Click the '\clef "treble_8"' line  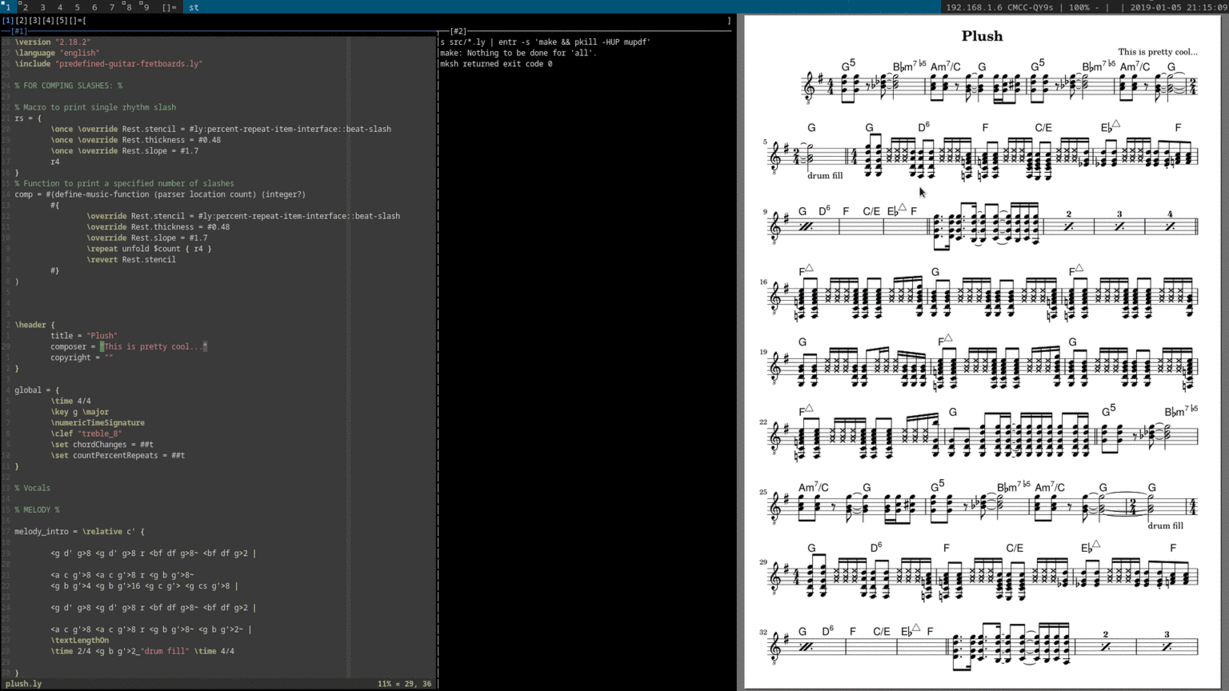point(86,433)
